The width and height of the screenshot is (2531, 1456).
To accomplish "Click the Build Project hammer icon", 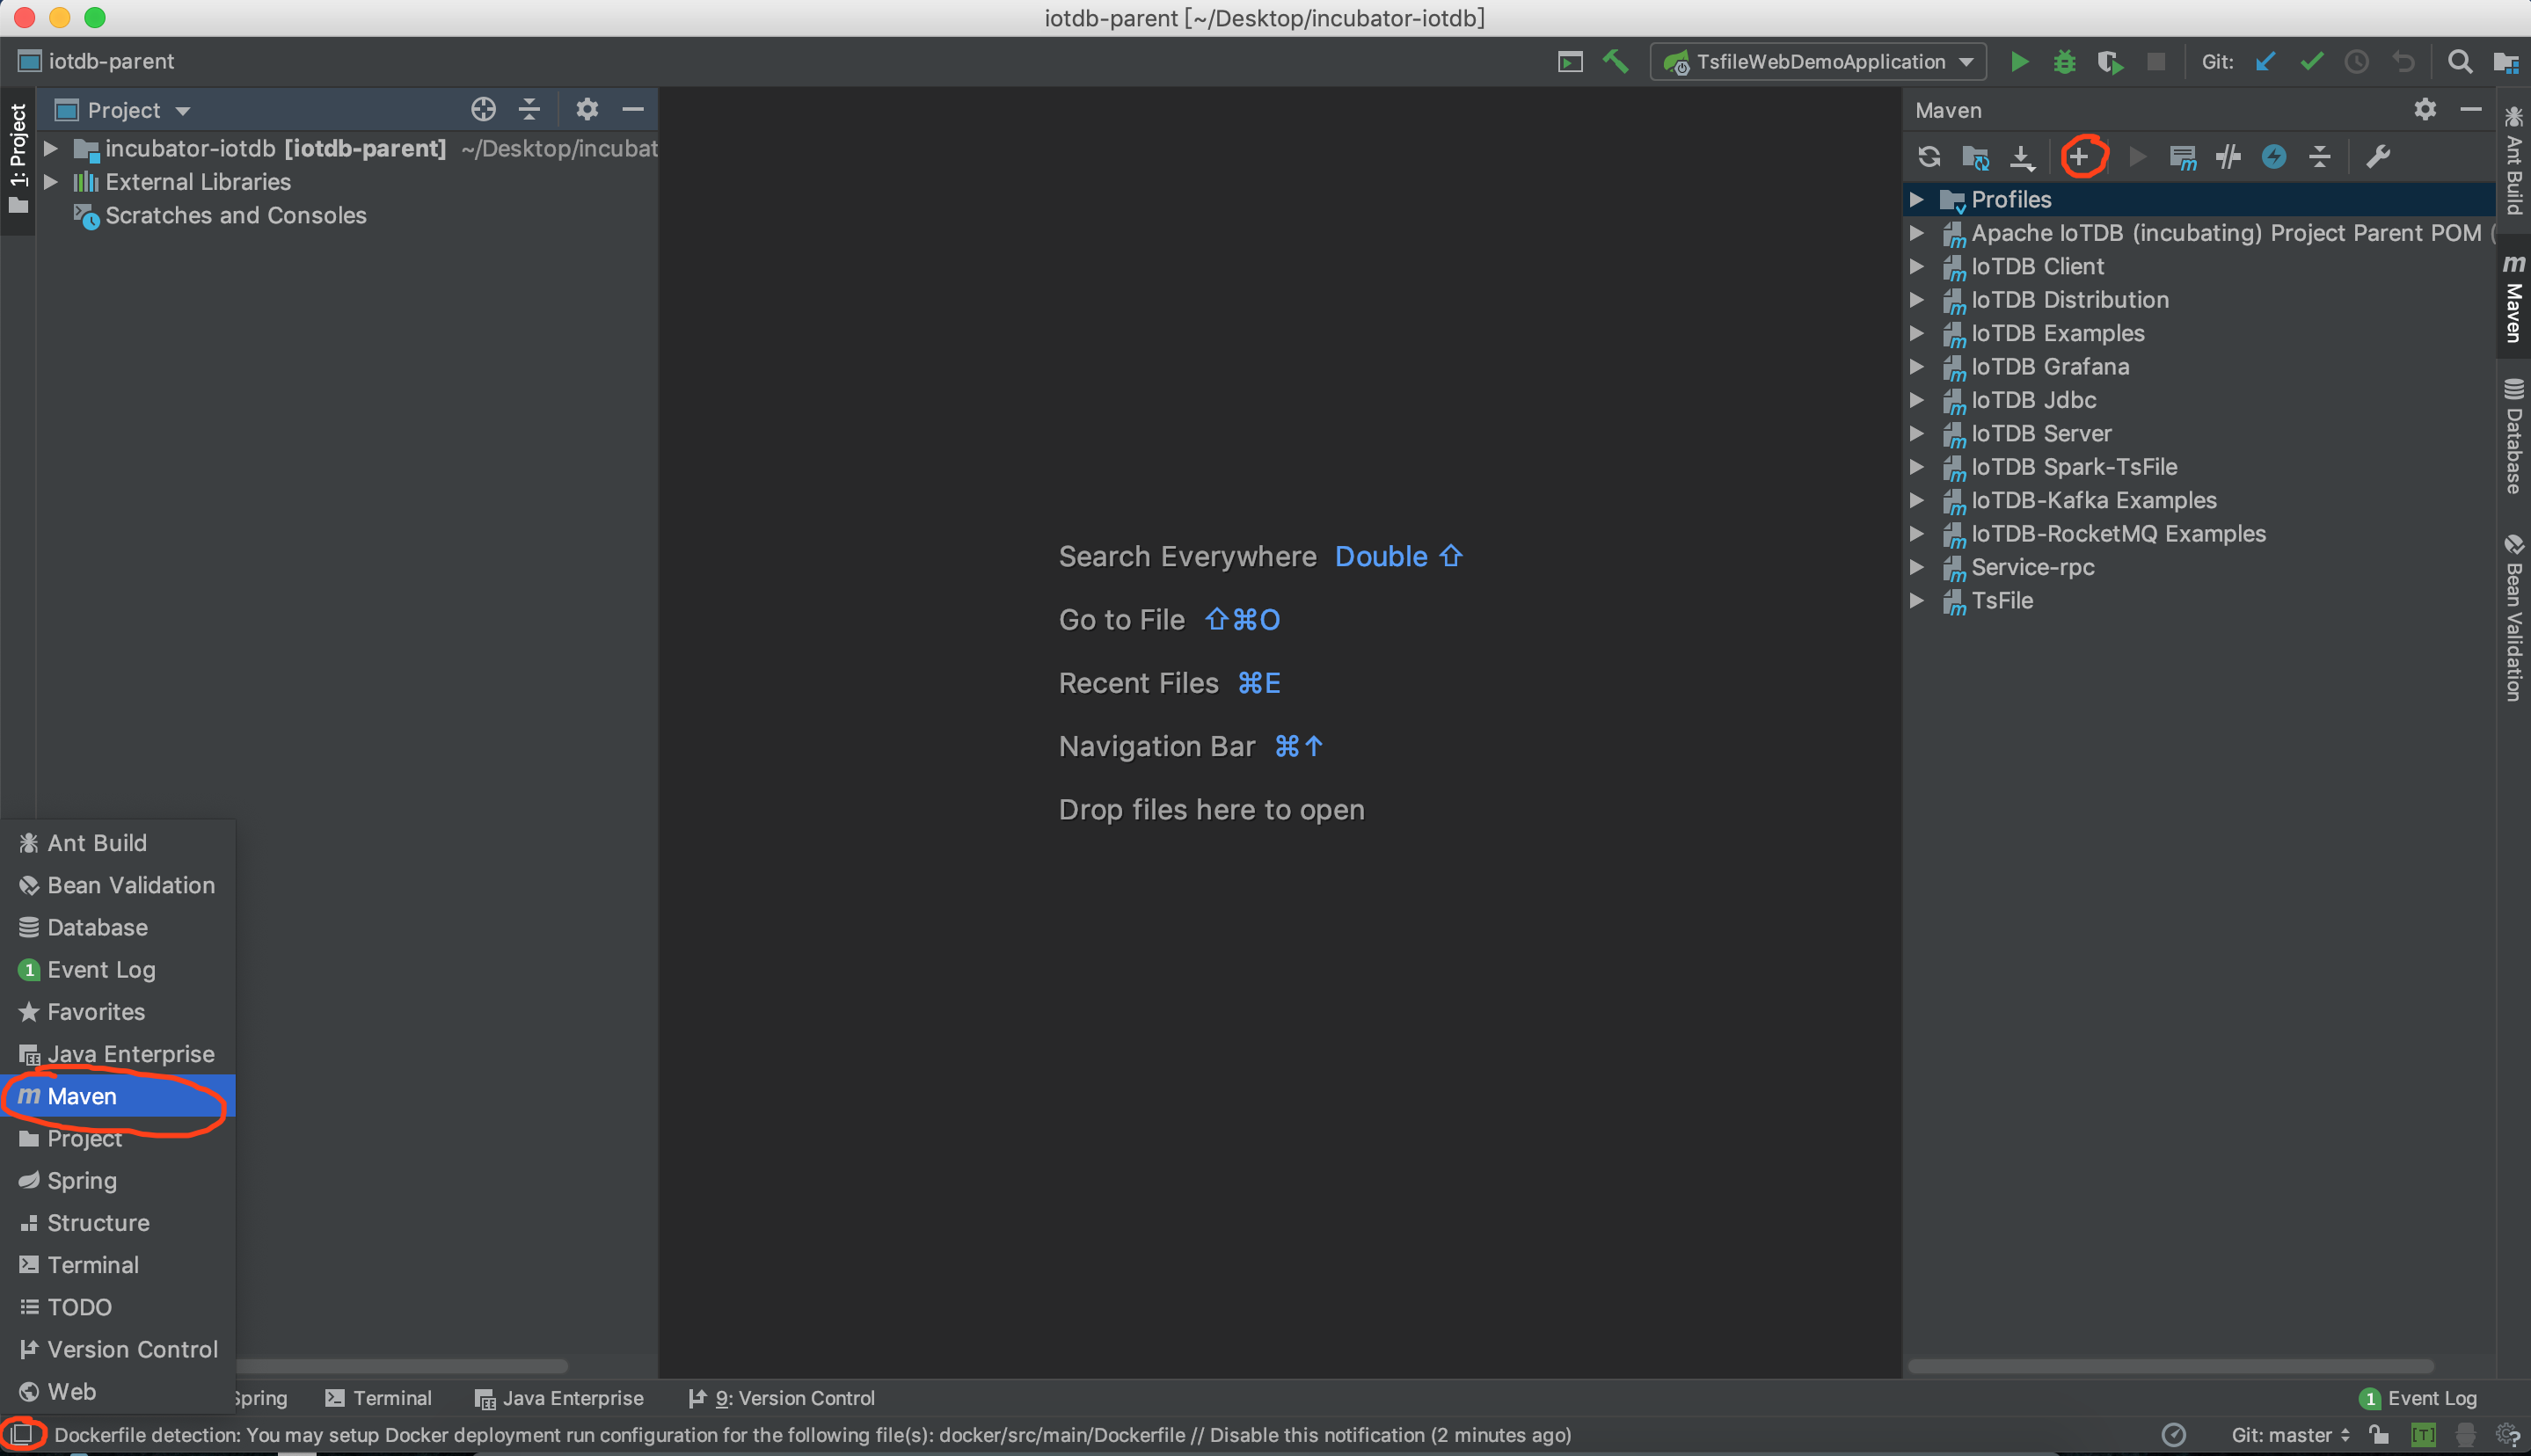I will pos(1615,62).
